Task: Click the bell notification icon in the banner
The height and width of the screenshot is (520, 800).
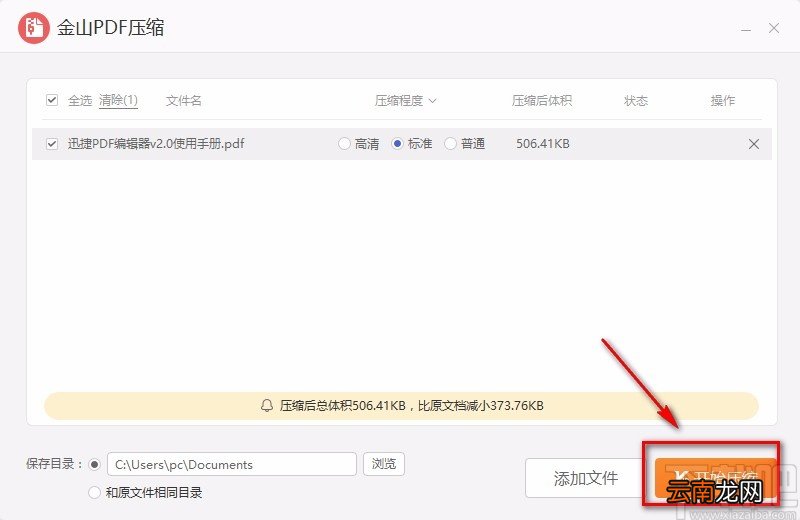Action: [267, 406]
